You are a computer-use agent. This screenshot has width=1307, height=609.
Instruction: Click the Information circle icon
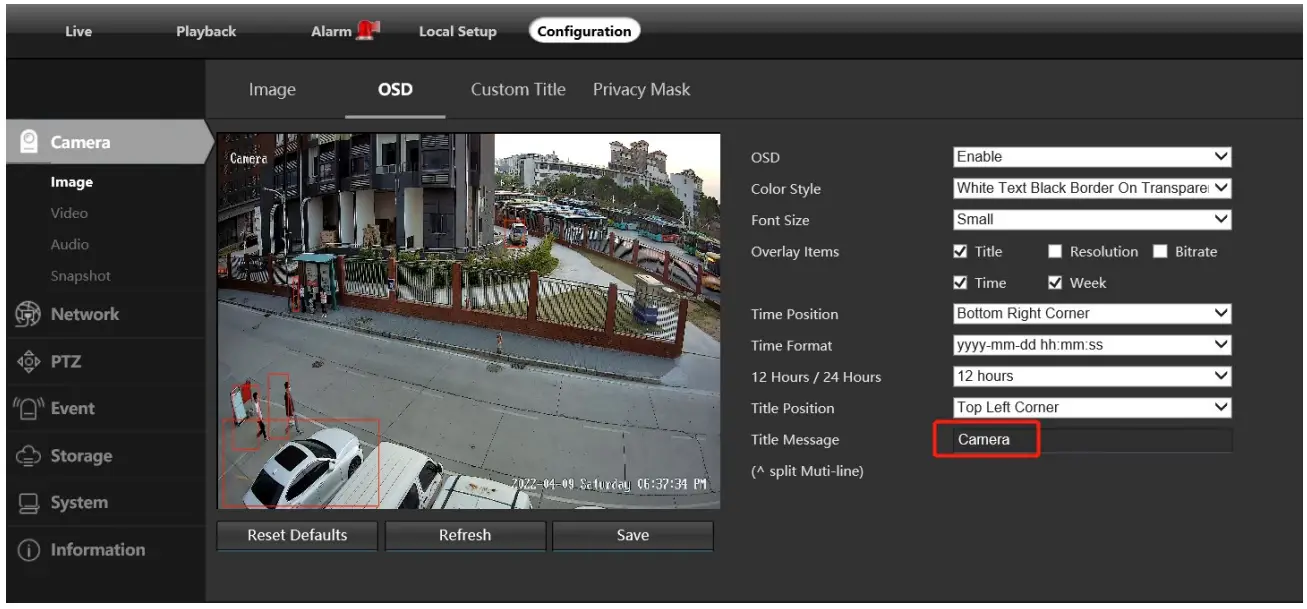27,550
